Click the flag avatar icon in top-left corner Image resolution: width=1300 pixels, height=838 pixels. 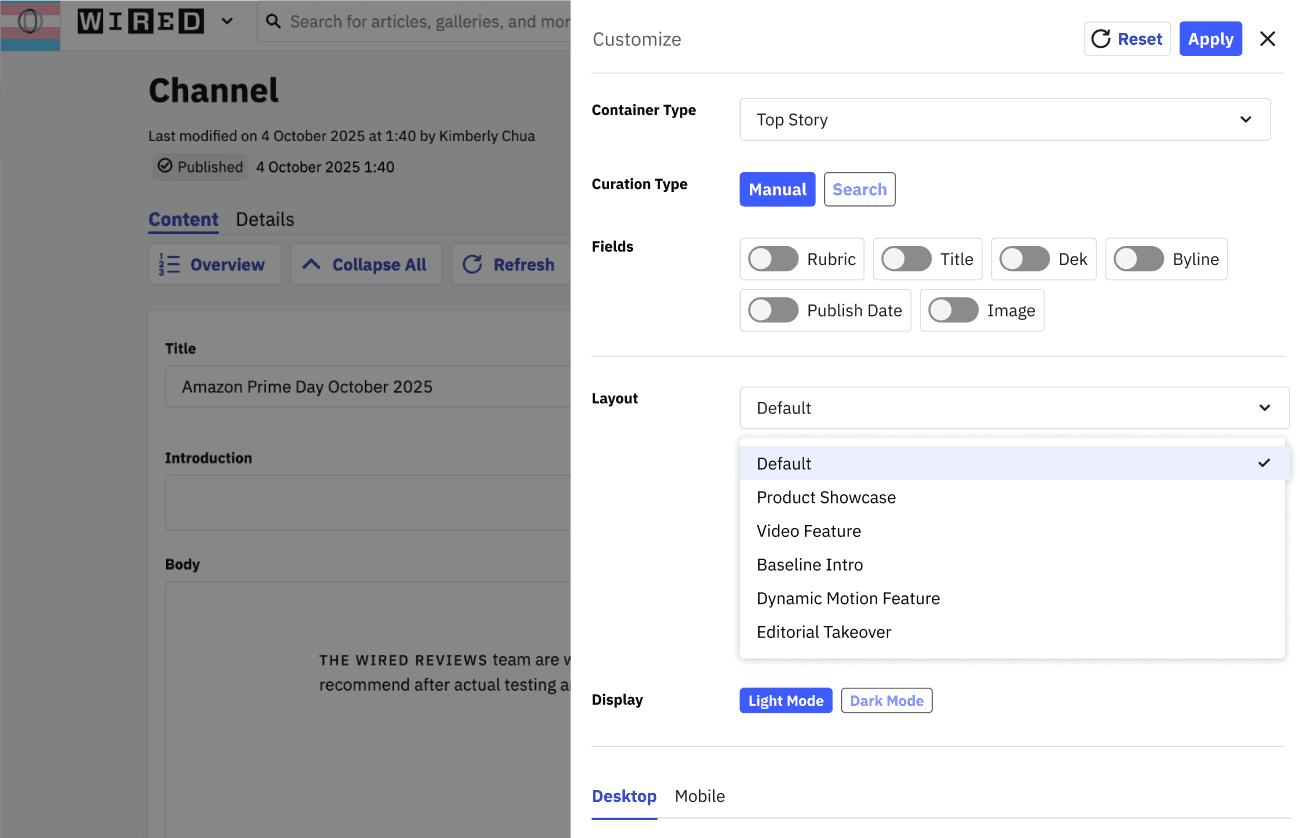tap(30, 21)
